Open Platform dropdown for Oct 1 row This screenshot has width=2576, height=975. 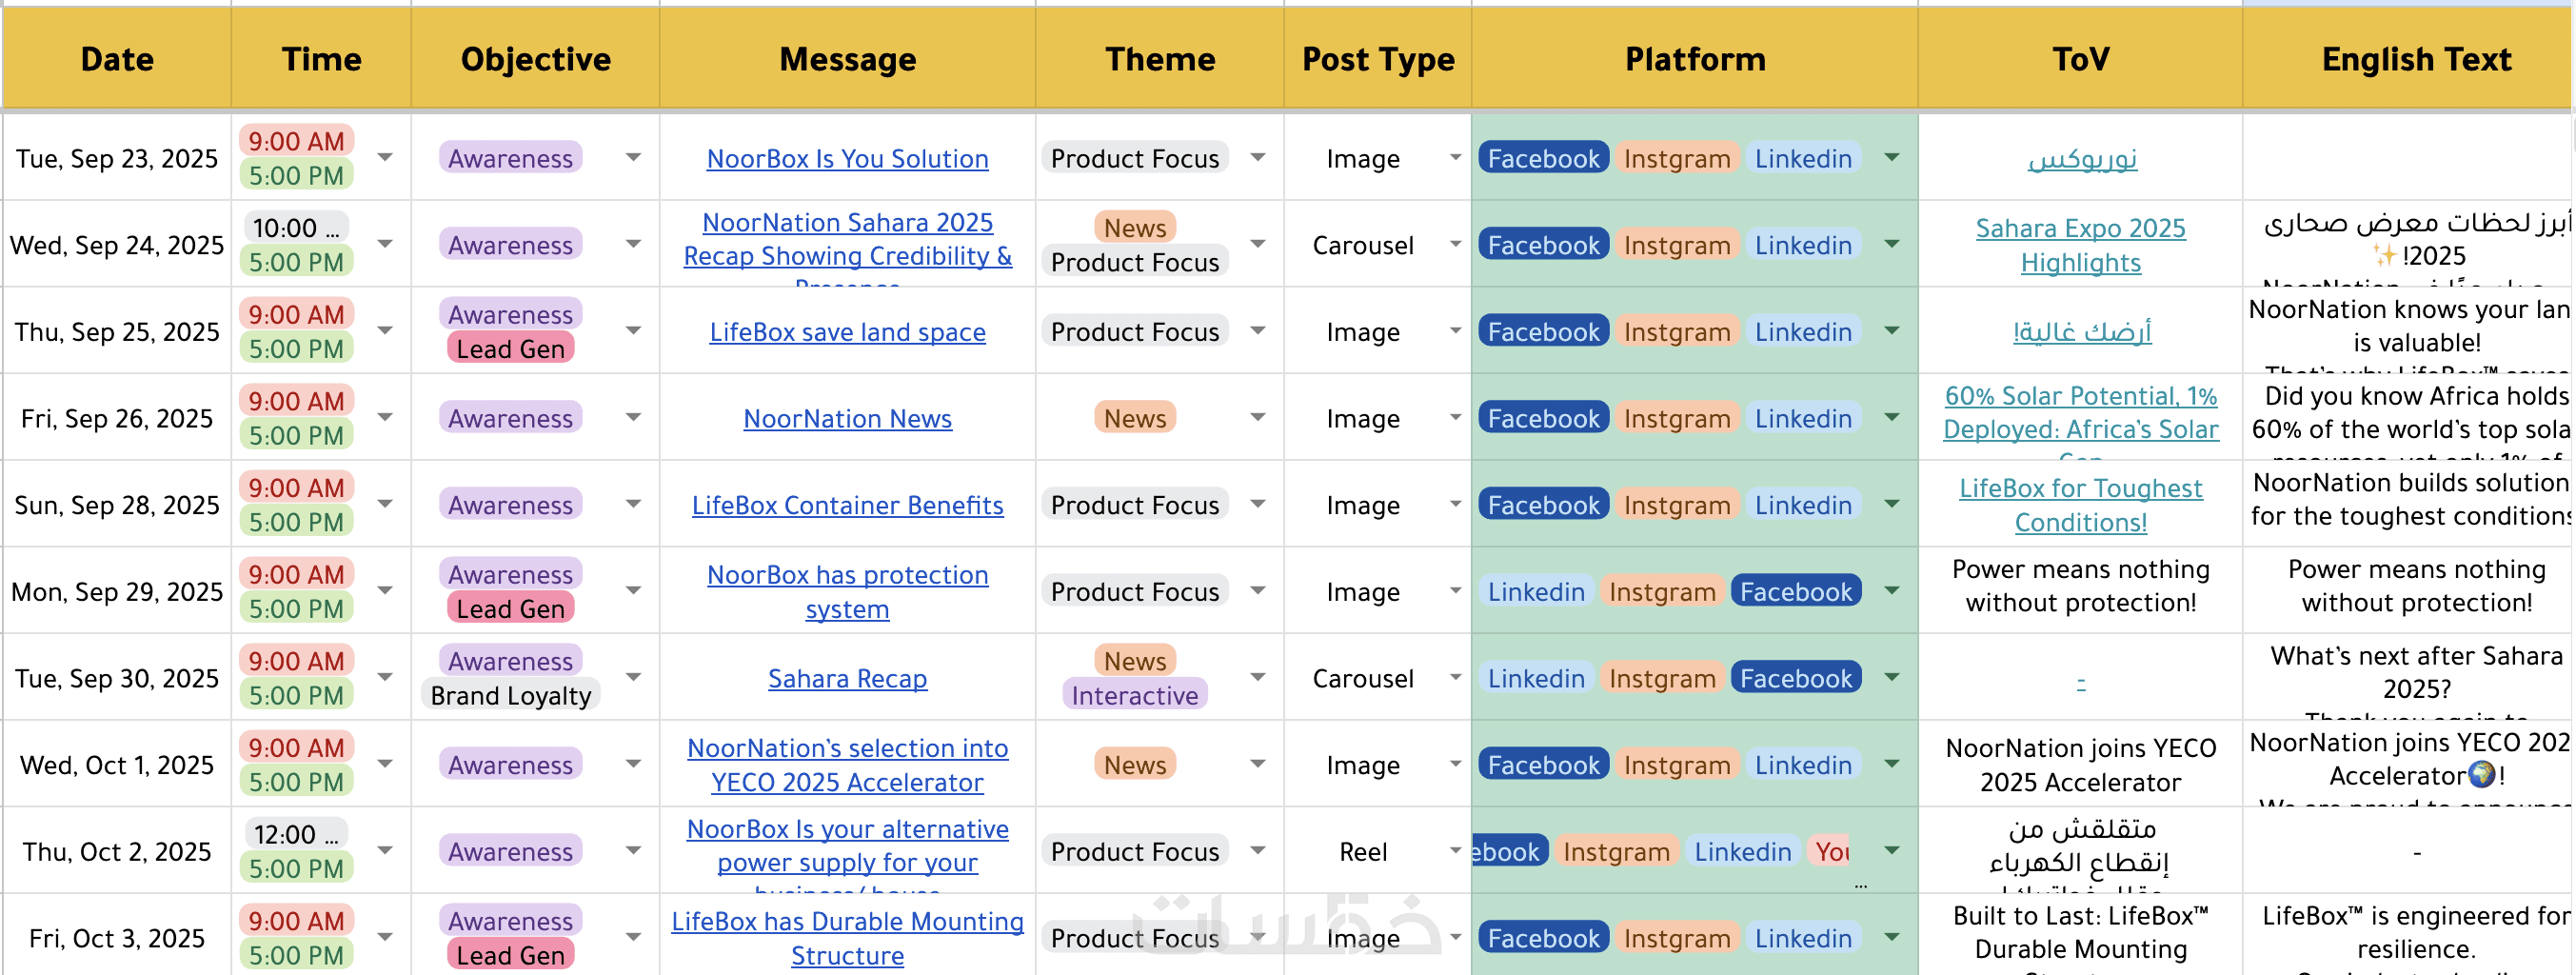[x=1891, y=764]
